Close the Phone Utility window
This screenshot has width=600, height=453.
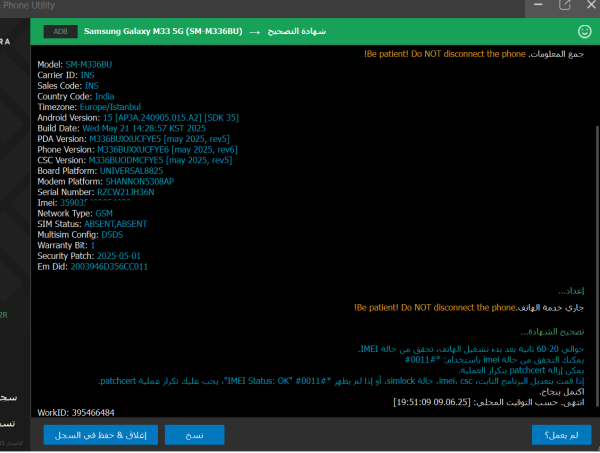click(591, 5)
